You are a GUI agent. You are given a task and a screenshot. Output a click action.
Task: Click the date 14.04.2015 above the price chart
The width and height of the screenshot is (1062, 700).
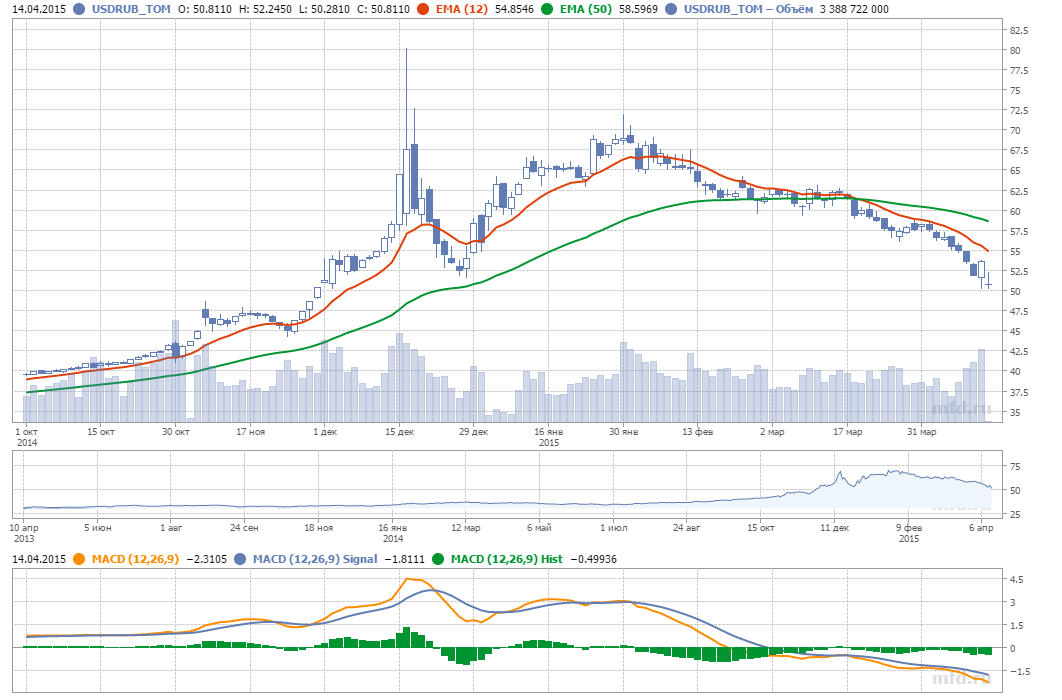39,9
